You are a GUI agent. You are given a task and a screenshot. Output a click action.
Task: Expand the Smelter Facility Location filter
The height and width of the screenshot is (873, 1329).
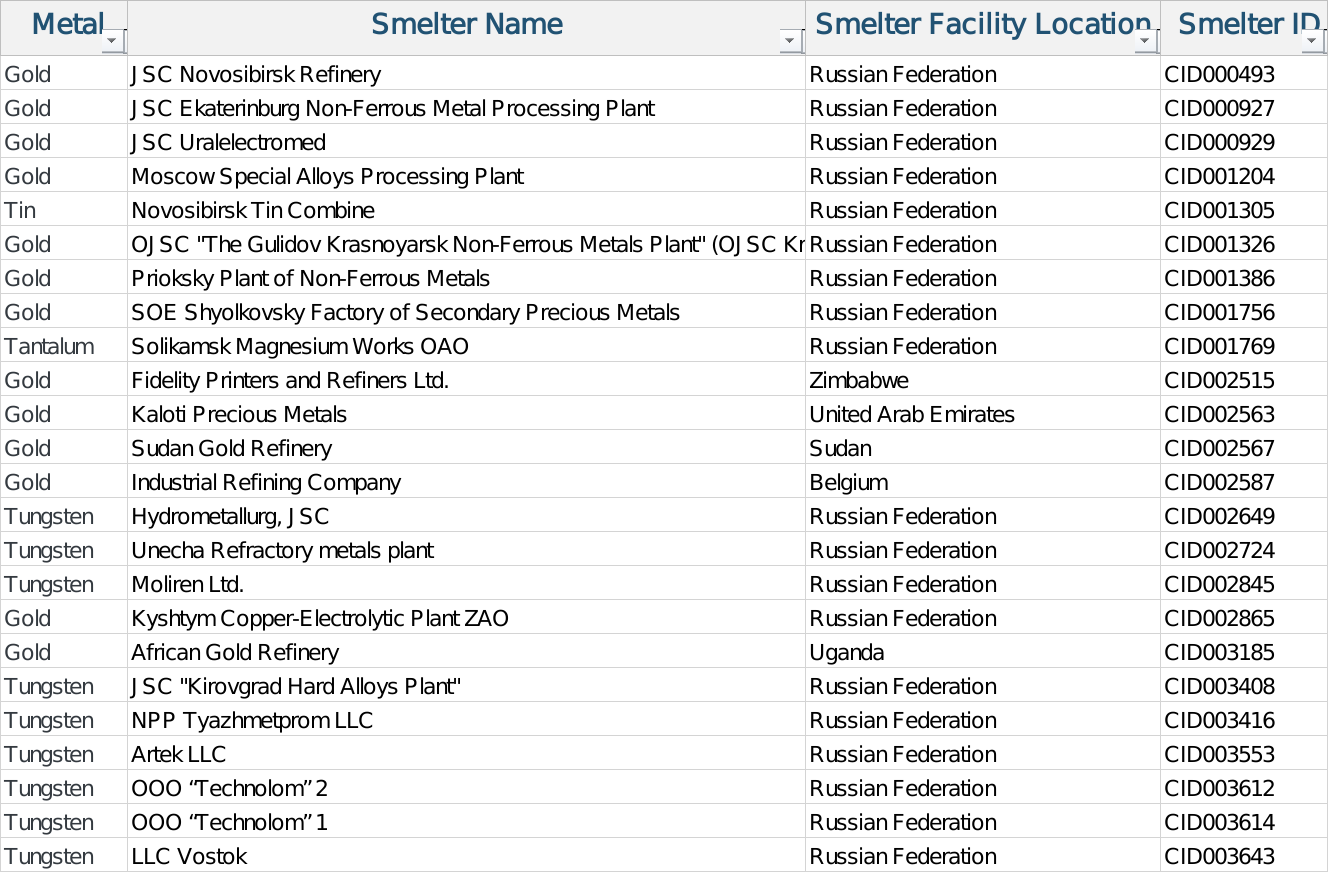[x=1145, y=41]
